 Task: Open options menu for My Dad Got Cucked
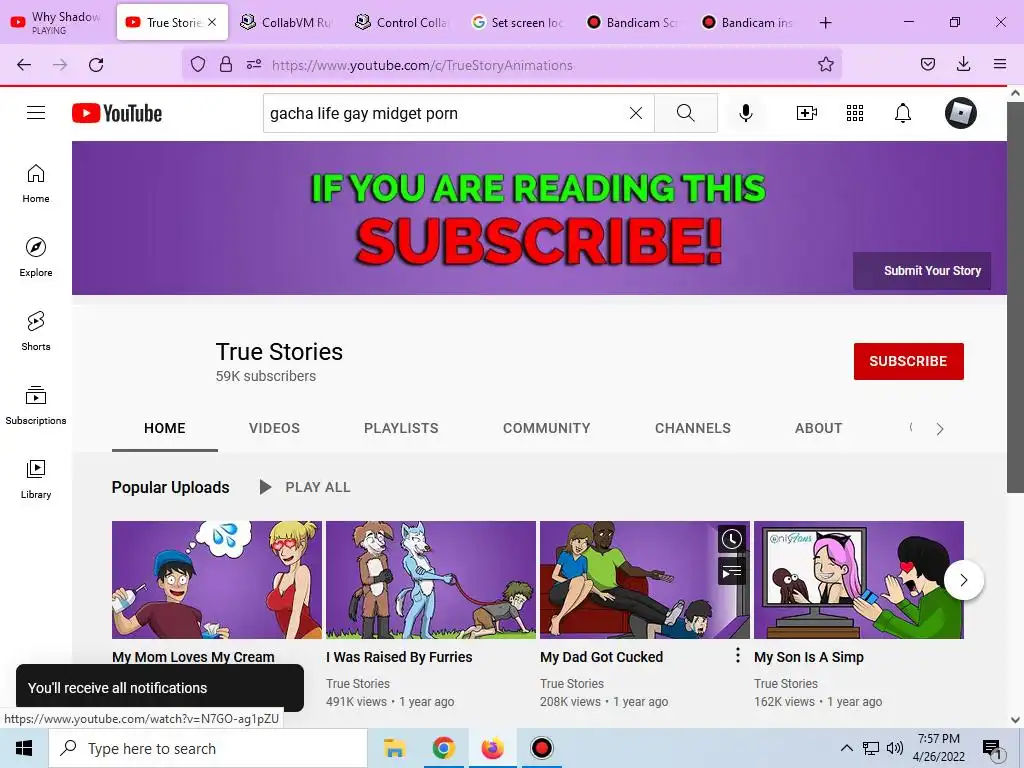pyautogui.click(x=737, y=656)
